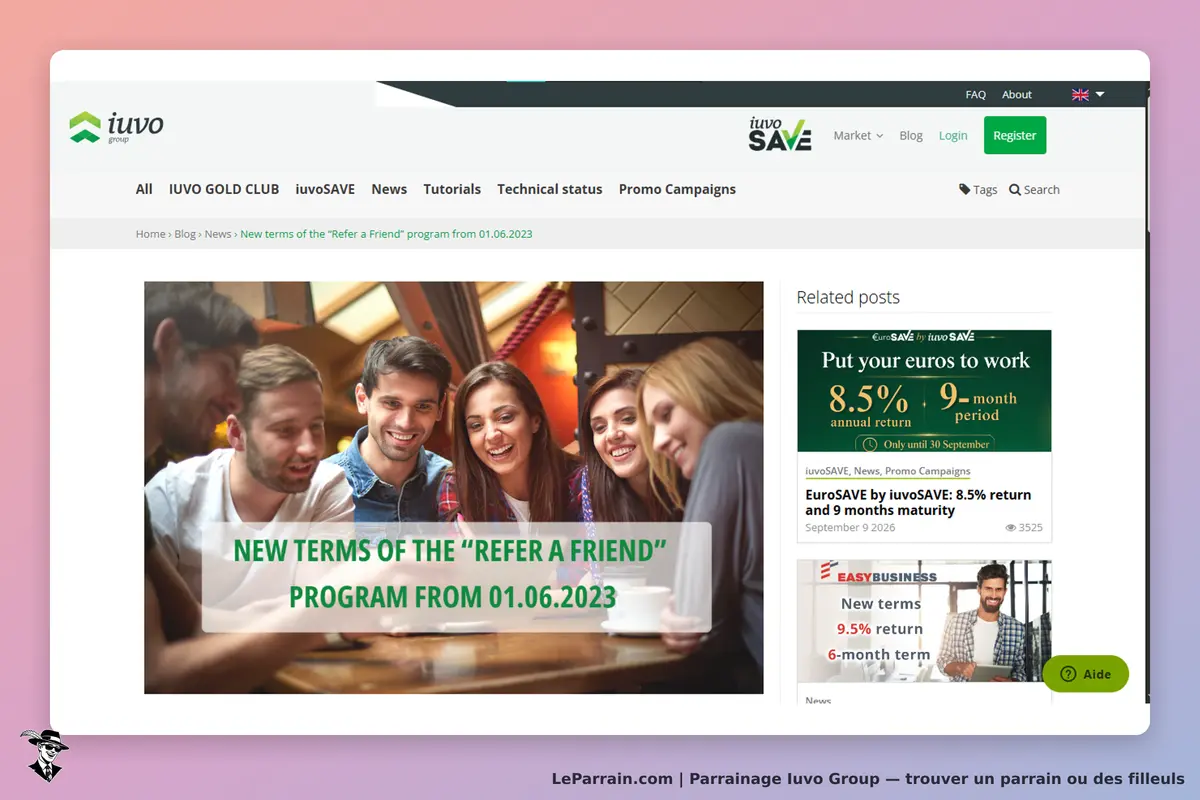This screenshot has width=1200, height=800.
Task: Click the September 9 2026 date text
Action: tap(850, 528)
